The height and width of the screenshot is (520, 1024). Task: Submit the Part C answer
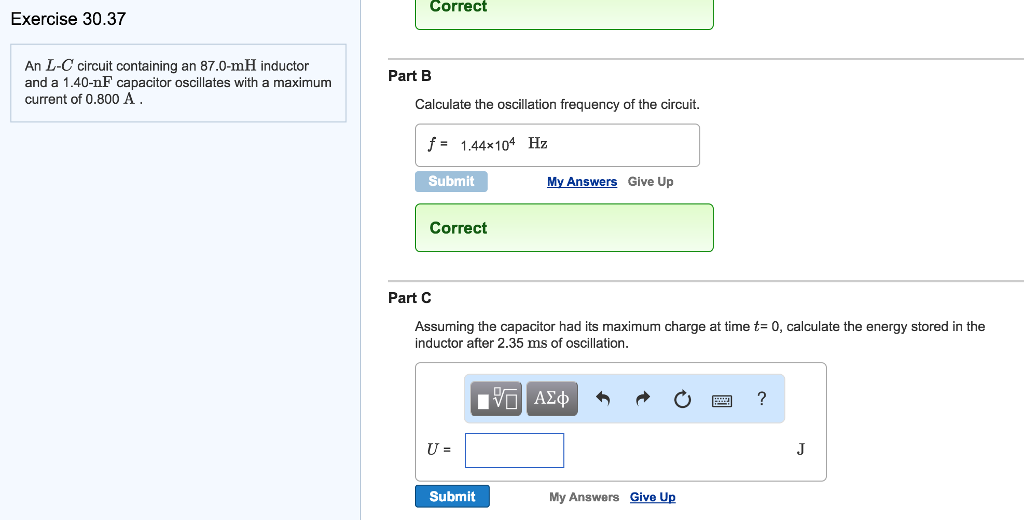(452, 497)
